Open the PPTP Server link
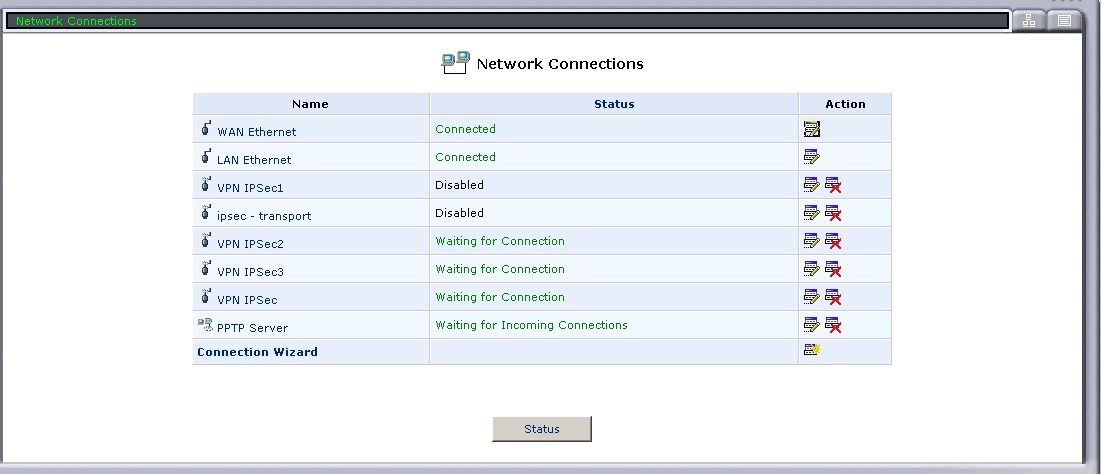1101x474 pixels. (251, 328)
